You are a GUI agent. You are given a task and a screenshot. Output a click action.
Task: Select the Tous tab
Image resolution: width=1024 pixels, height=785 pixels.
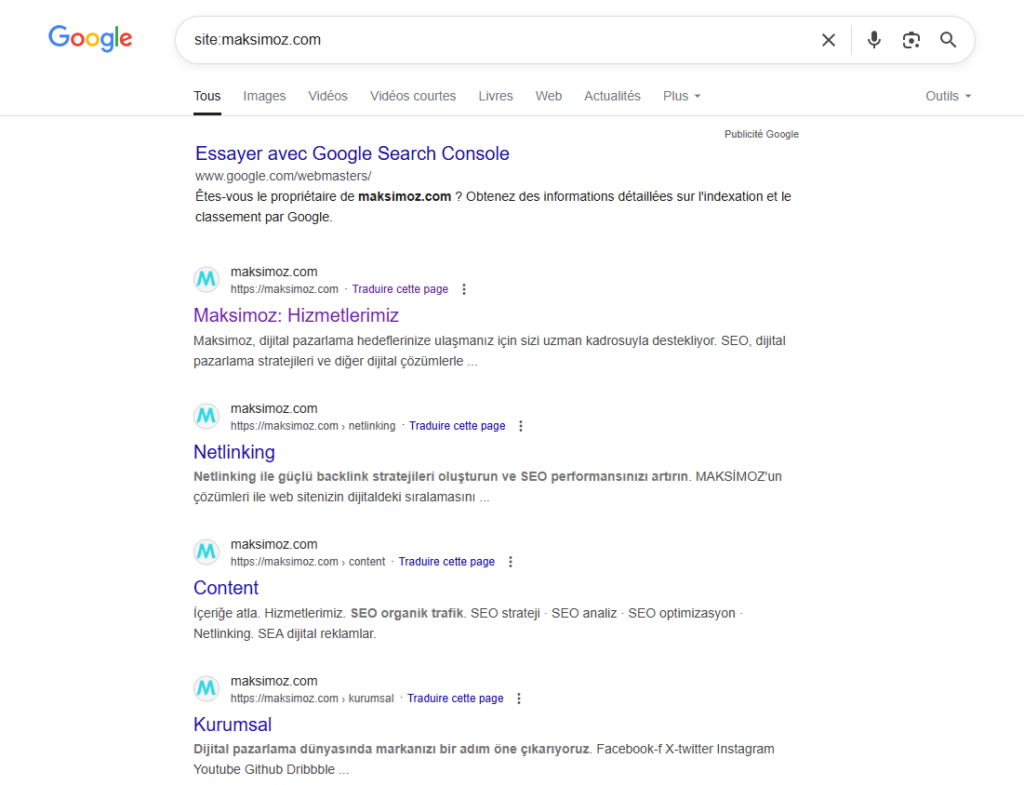[207, 96]
